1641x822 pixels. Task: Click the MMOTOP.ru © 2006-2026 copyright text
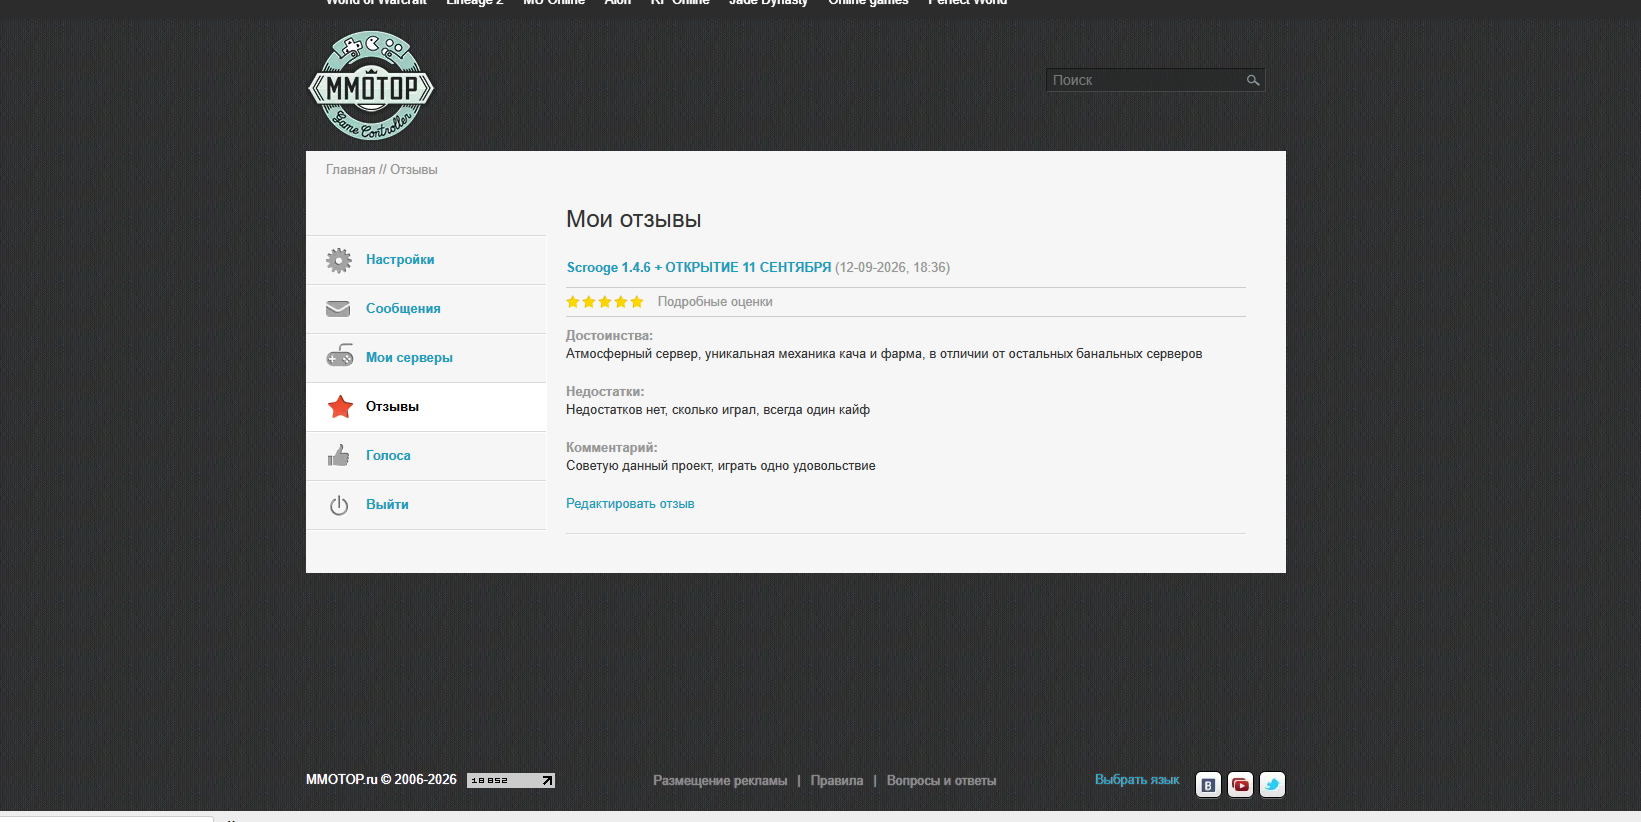(x=381, y=780)
